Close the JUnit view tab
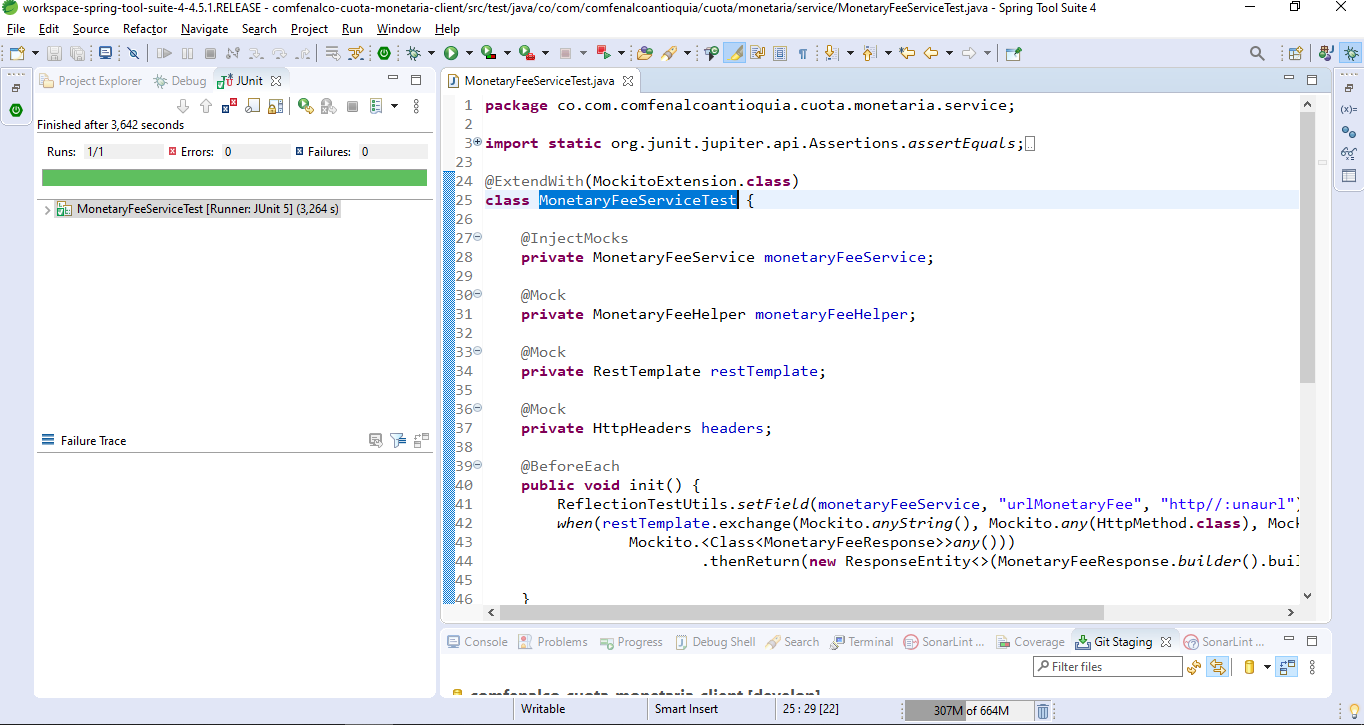The width and height of the screenshot is (1364, 725). 276,81
